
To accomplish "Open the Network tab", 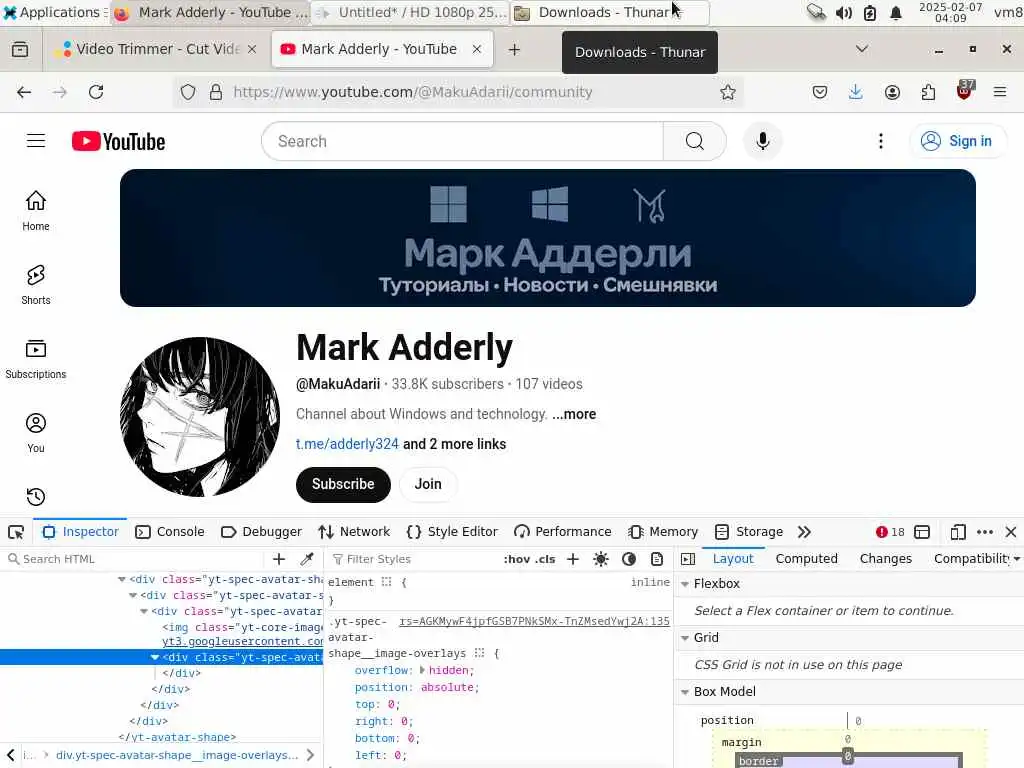I will click(354, 532).
